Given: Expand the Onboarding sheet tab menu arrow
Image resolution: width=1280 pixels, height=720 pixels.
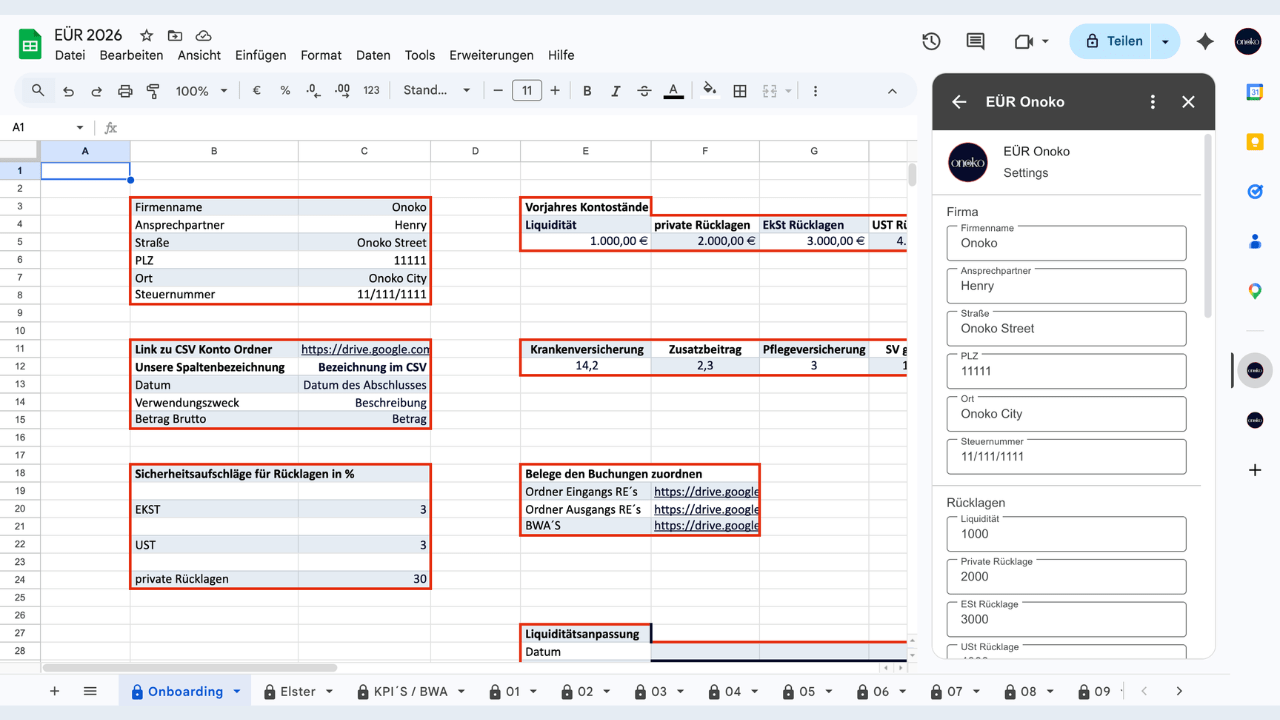Looking at the screenshot, I should 237,691.
